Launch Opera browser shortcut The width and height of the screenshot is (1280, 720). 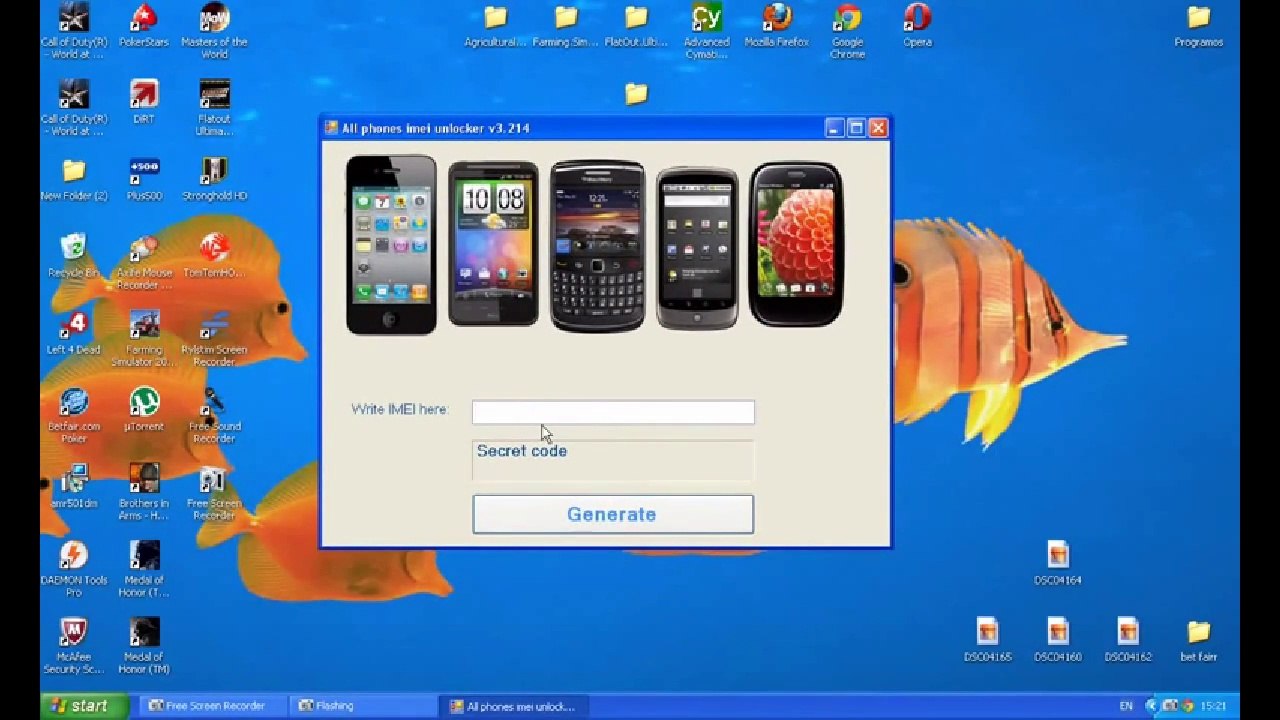click(x=917, y=26)
